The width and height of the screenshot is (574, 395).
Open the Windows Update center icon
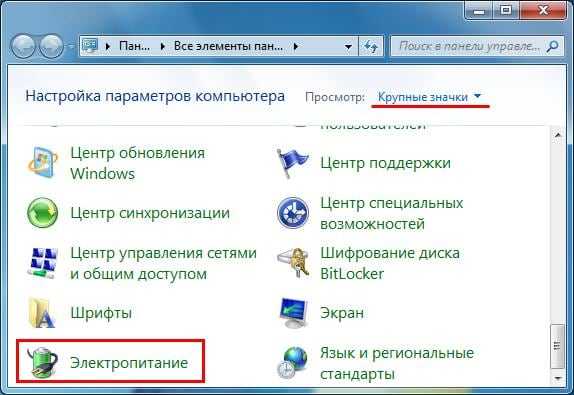(42, 163)
